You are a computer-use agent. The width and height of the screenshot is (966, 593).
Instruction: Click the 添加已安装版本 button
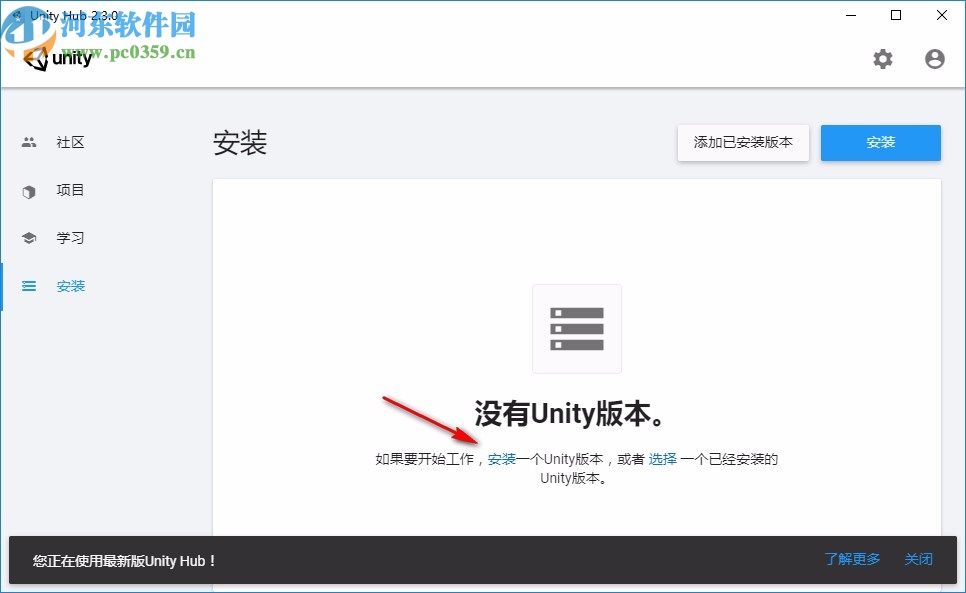coord(743,143)
